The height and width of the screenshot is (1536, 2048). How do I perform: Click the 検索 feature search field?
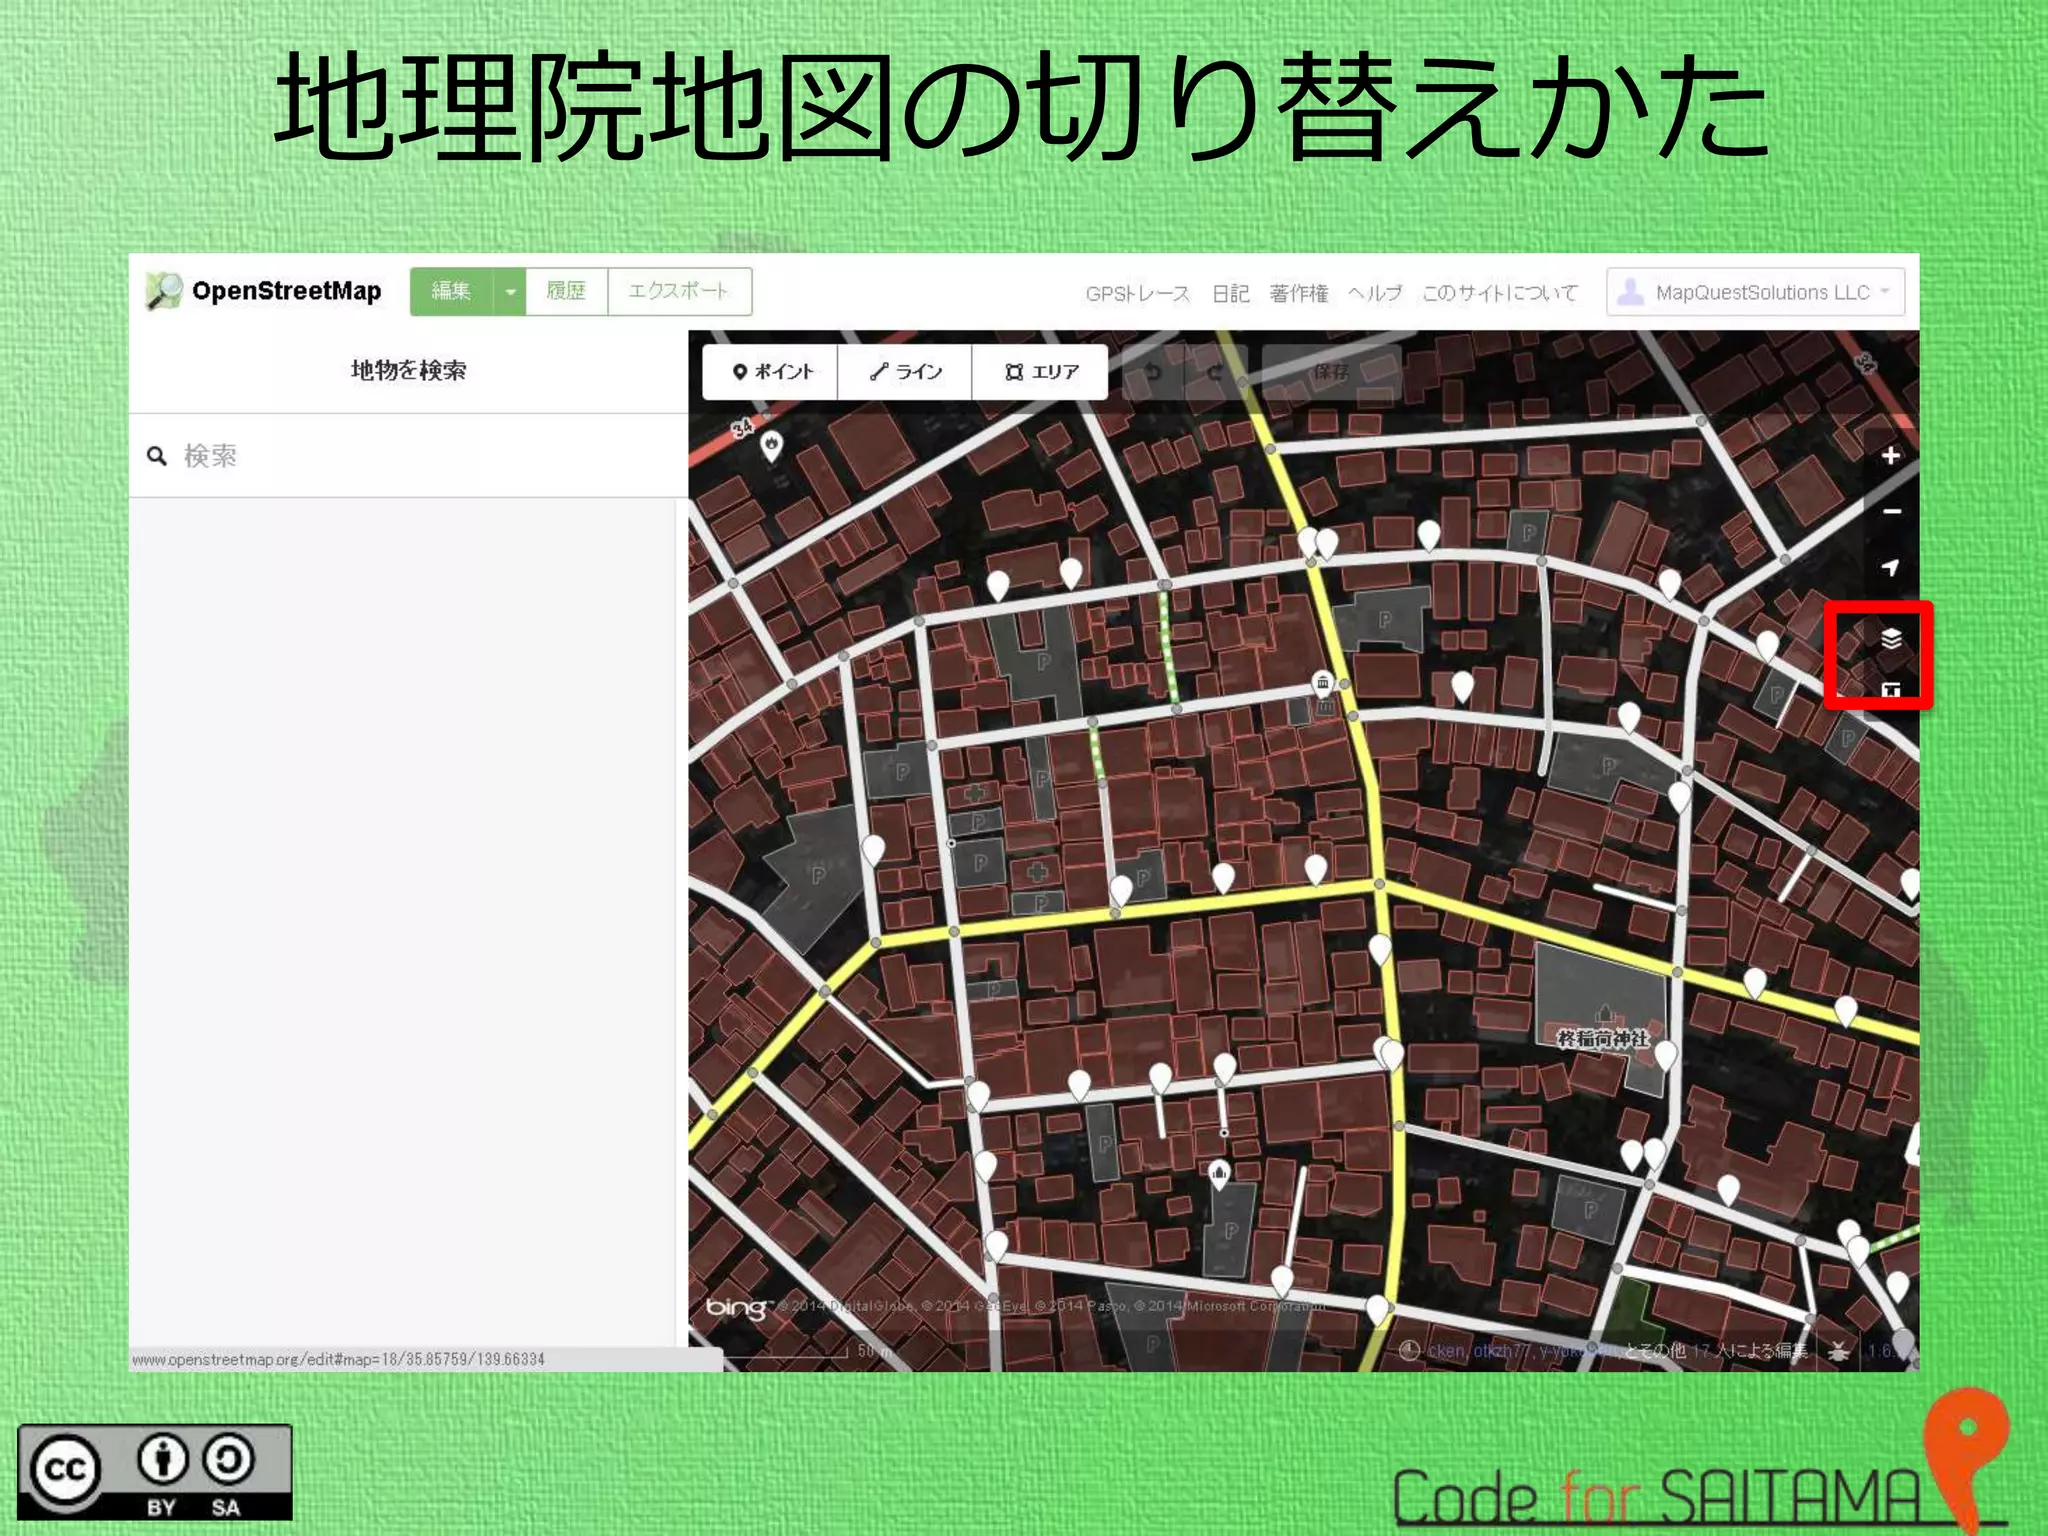(408, 456)
